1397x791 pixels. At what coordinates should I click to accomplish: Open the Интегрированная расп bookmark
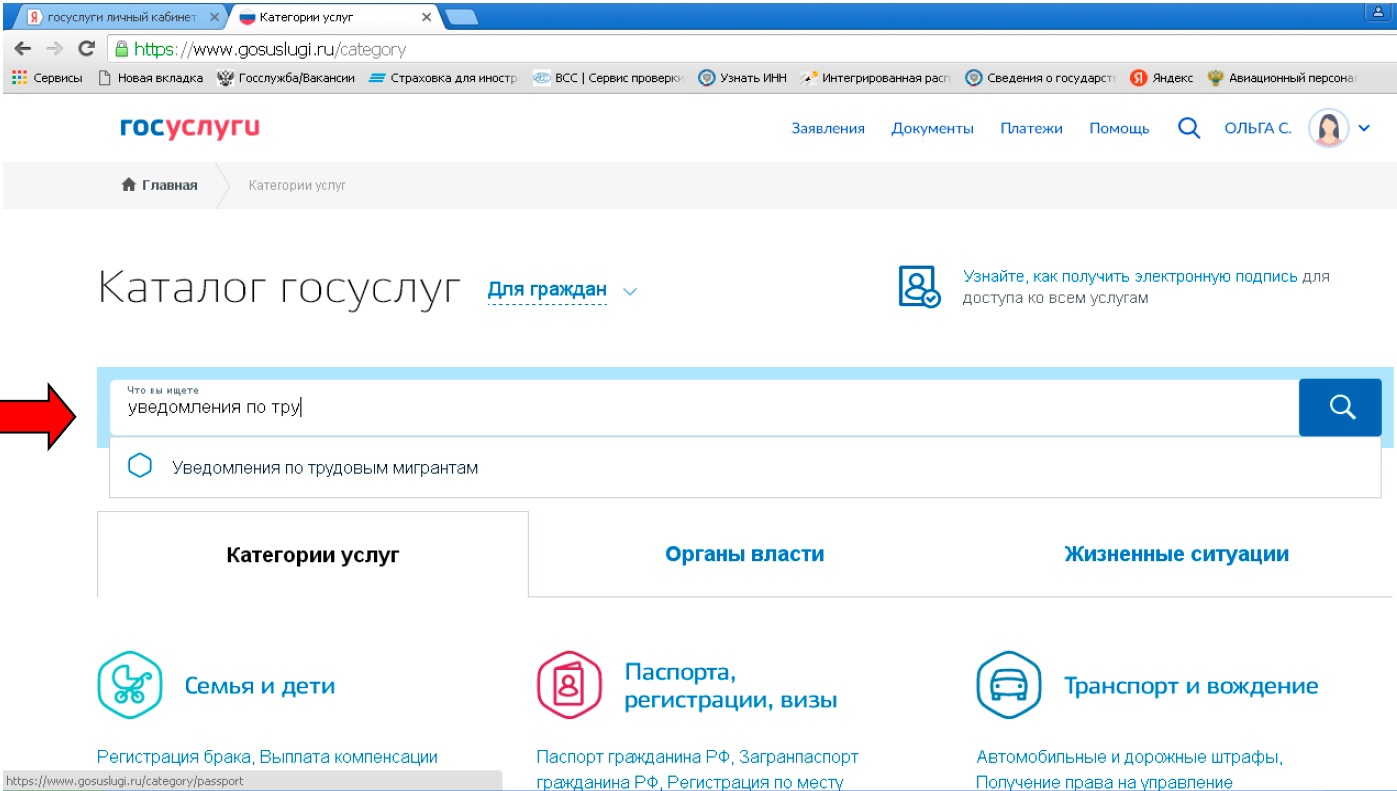(876, 78)
